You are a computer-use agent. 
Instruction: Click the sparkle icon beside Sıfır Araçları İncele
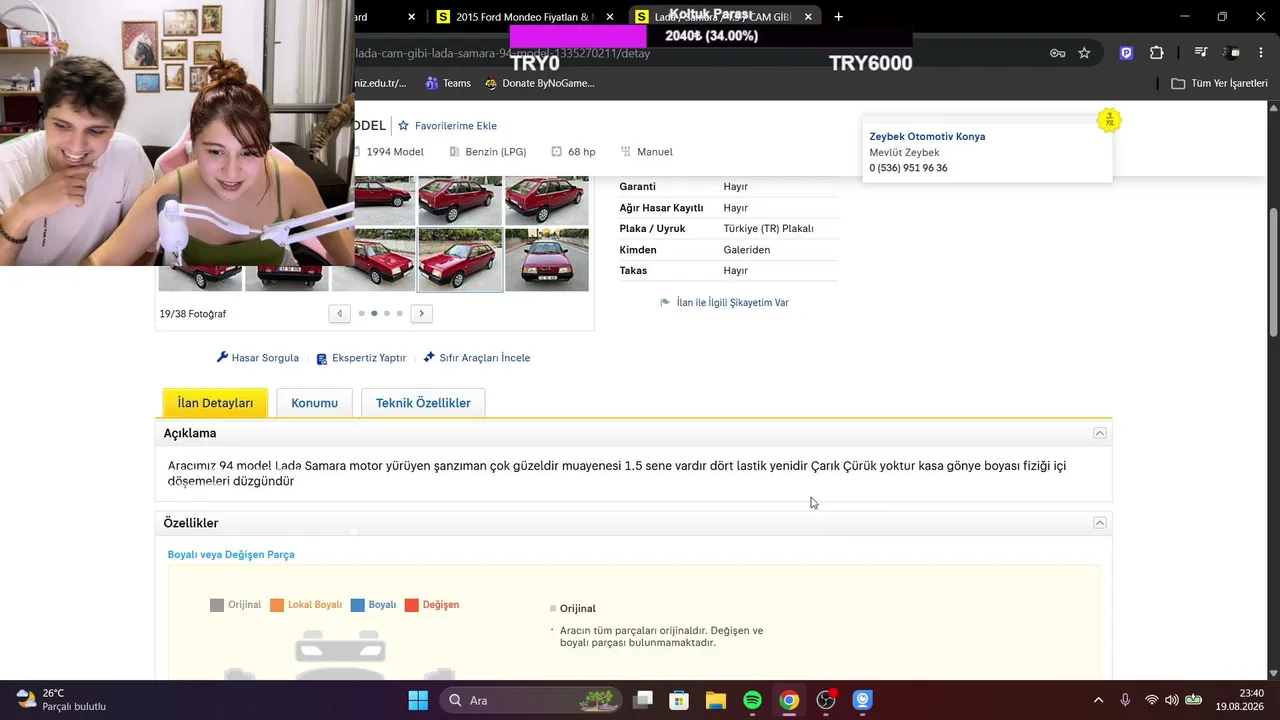[429, 357]
